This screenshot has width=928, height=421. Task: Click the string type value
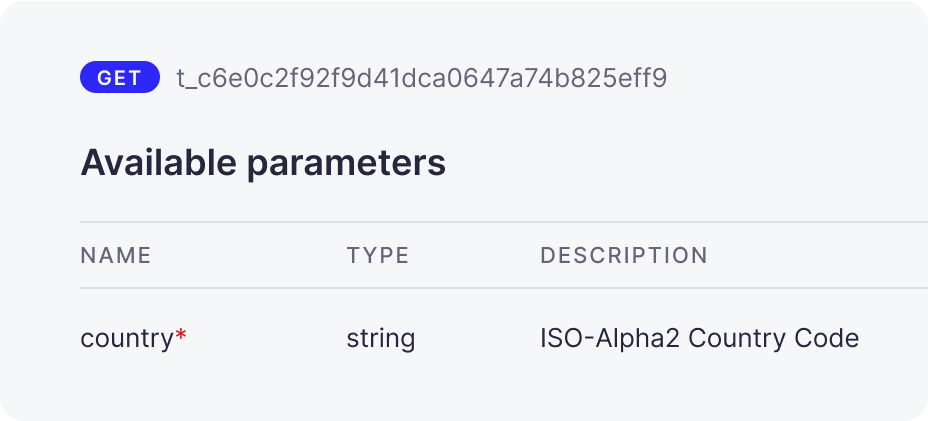pyautogui.click(x=381, y=339)
